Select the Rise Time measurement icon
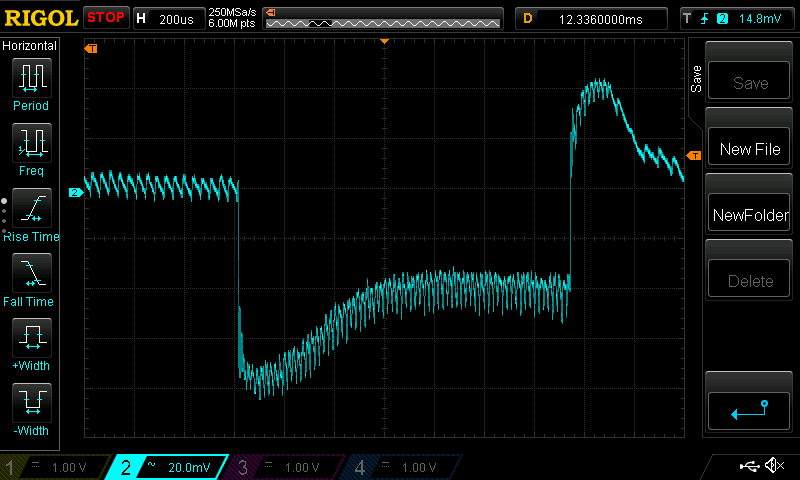Viewport: 800px width, 480px height. 32,208
